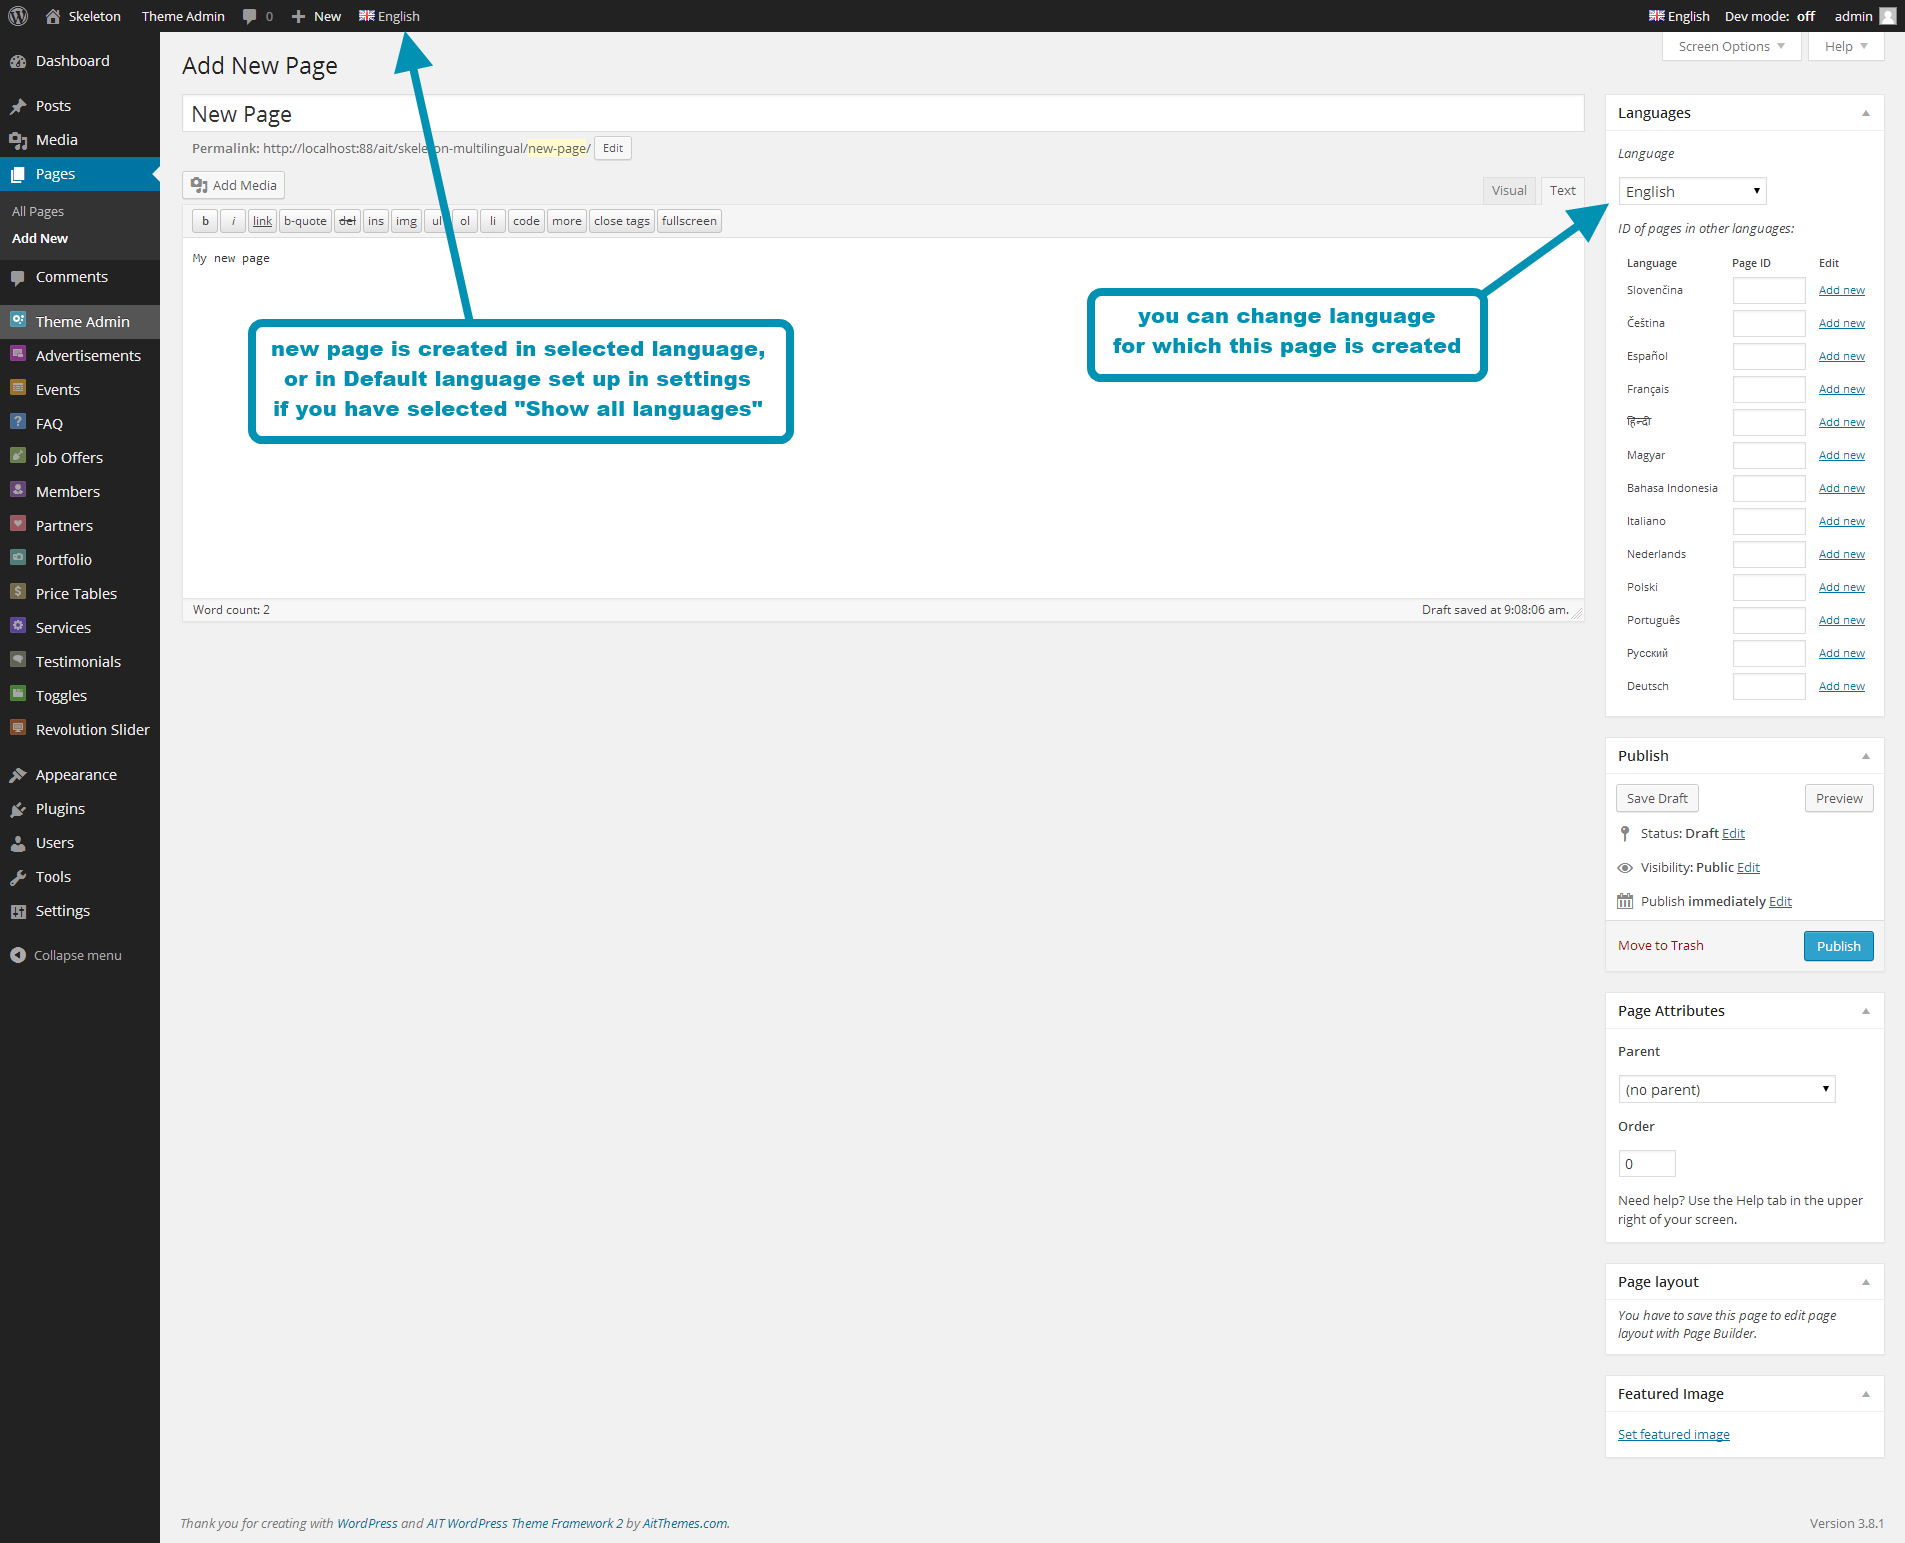
Task: Collapse the Languages metabox
Action: (1865, 113)
